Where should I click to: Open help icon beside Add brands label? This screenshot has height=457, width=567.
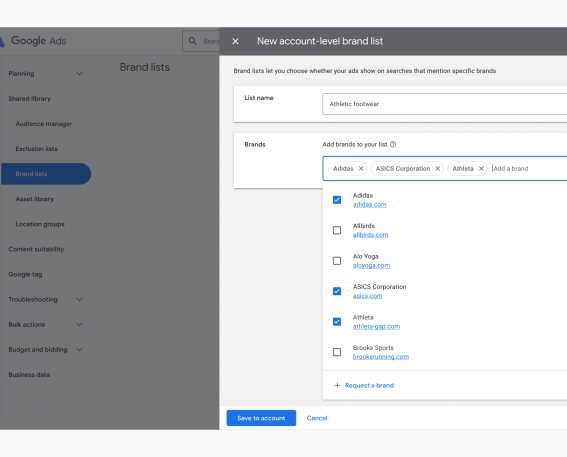(x=393, y=144)
